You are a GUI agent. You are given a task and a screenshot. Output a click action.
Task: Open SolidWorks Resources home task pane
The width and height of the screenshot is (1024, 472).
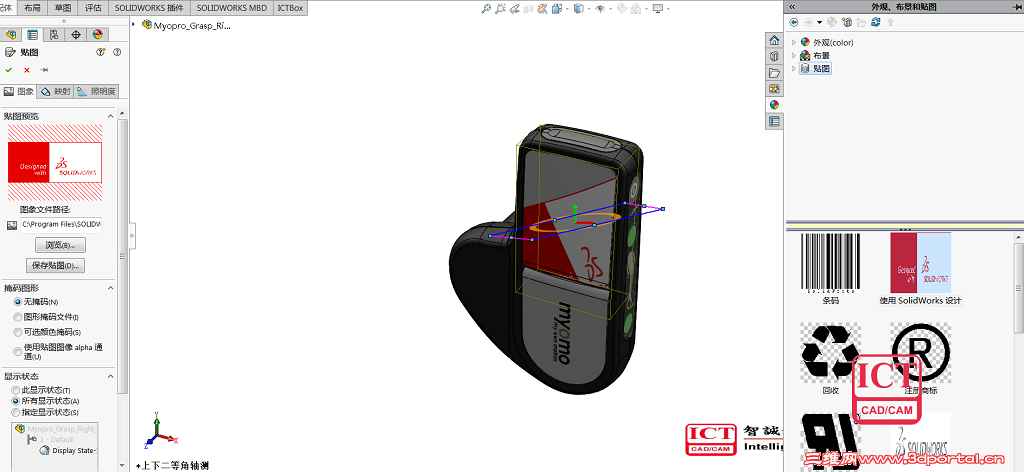774,40
